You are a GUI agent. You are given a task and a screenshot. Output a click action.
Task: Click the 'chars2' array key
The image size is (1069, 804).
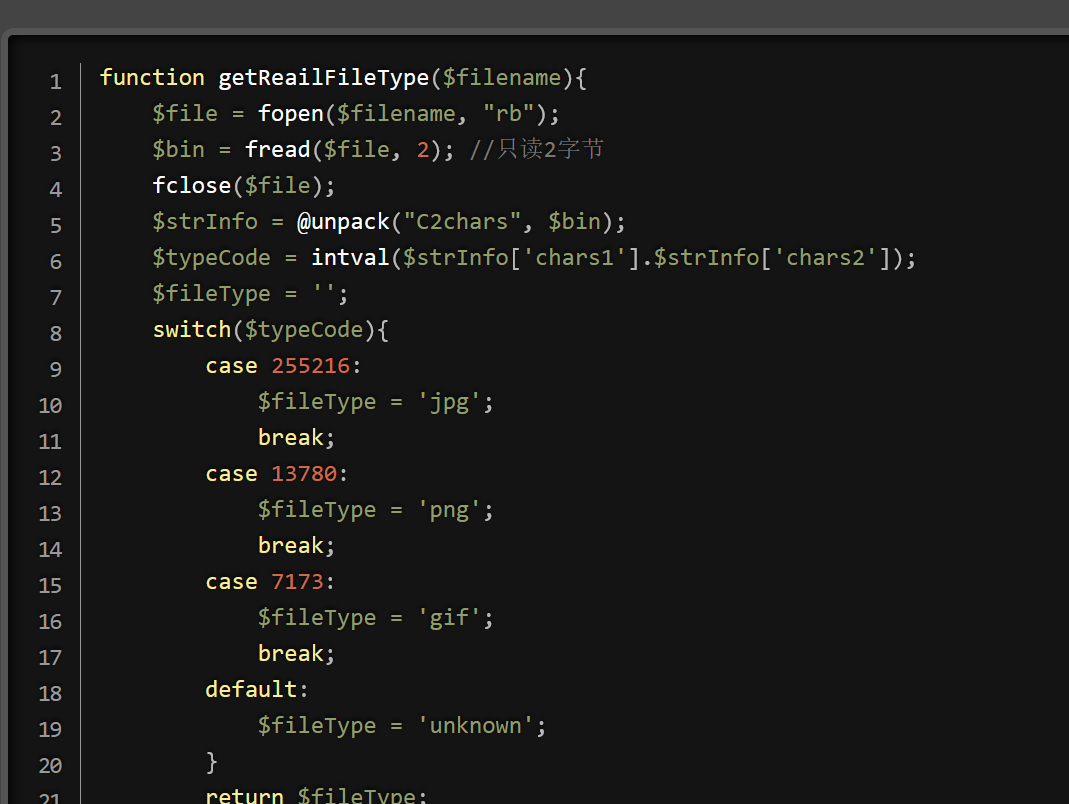pyautogui.click(x=832, y=258)
